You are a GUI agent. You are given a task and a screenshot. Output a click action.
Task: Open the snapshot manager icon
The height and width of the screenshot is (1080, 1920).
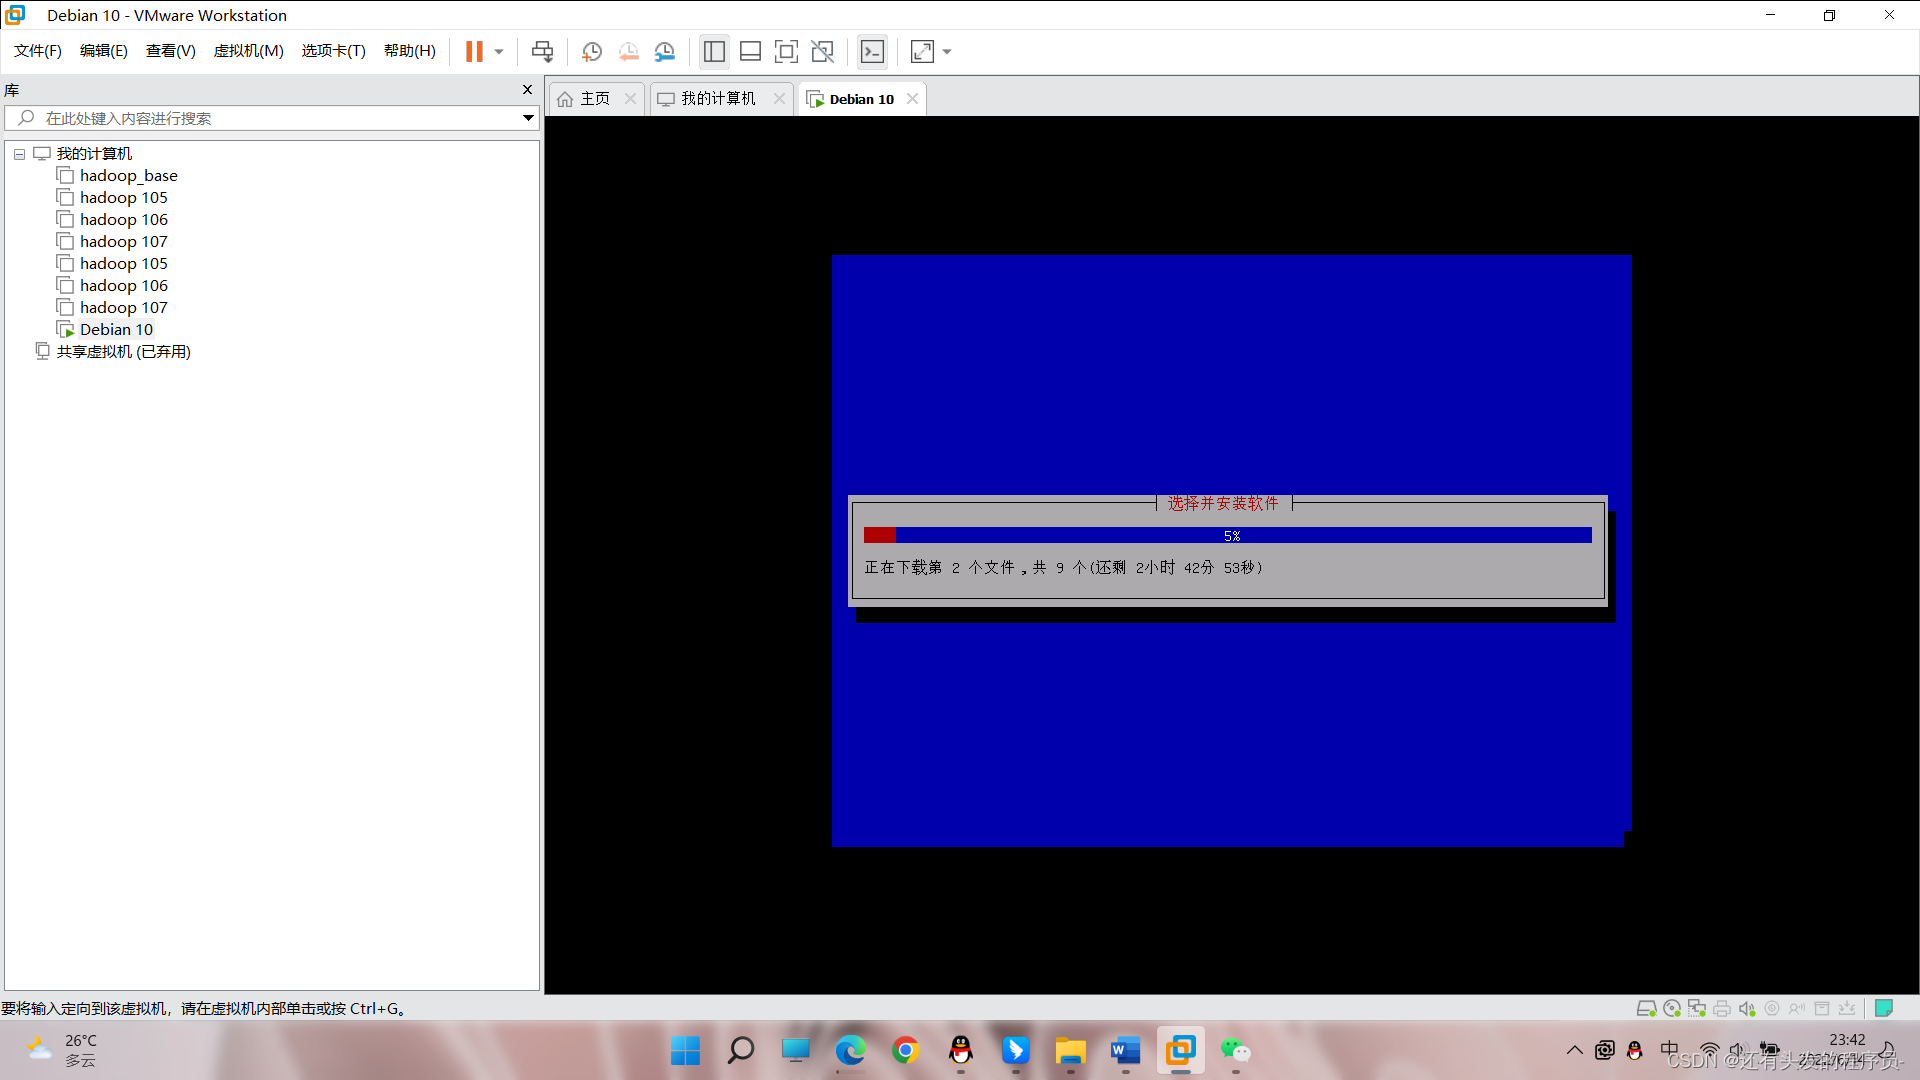coord(665,51)
